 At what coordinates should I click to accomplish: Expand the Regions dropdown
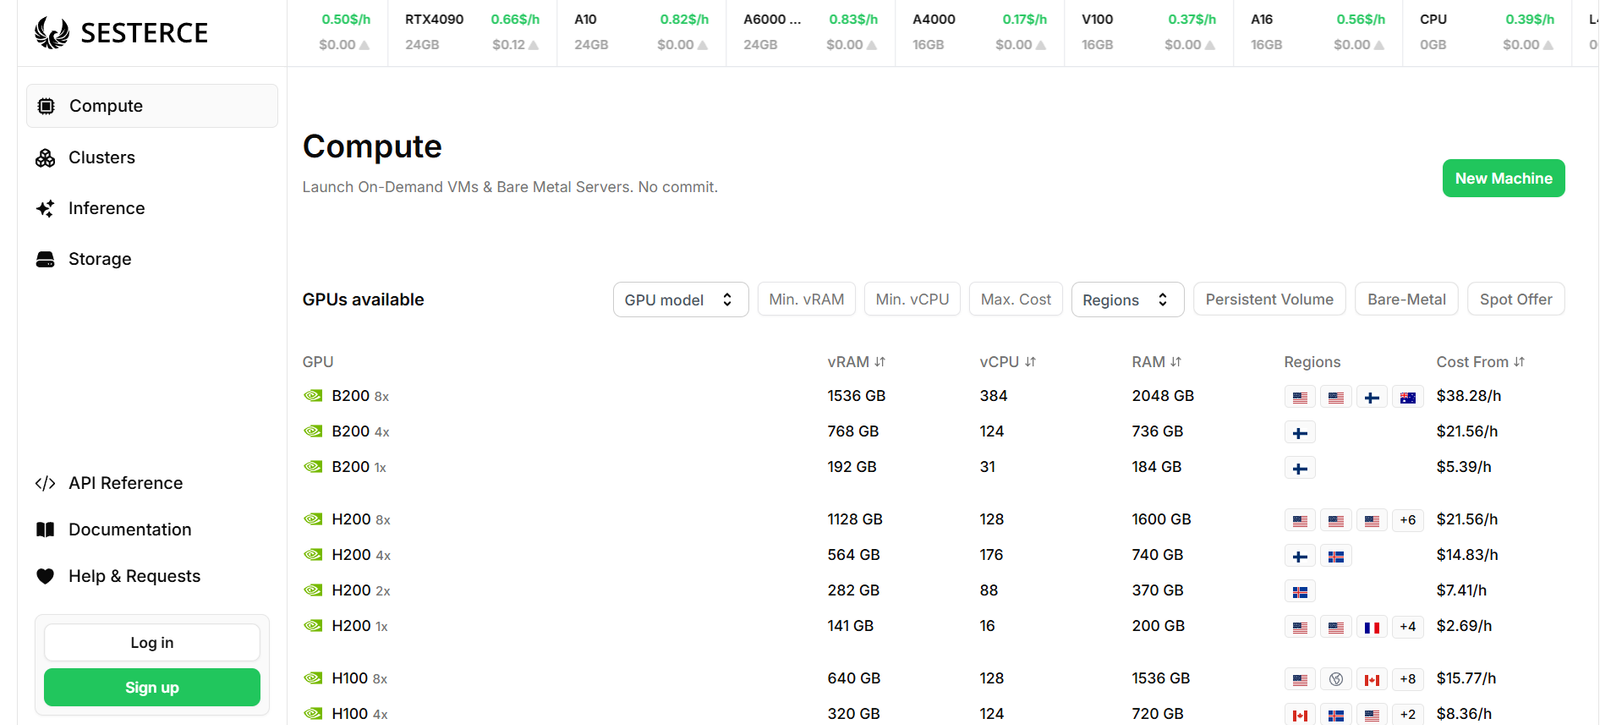(x=1127, y=300)
